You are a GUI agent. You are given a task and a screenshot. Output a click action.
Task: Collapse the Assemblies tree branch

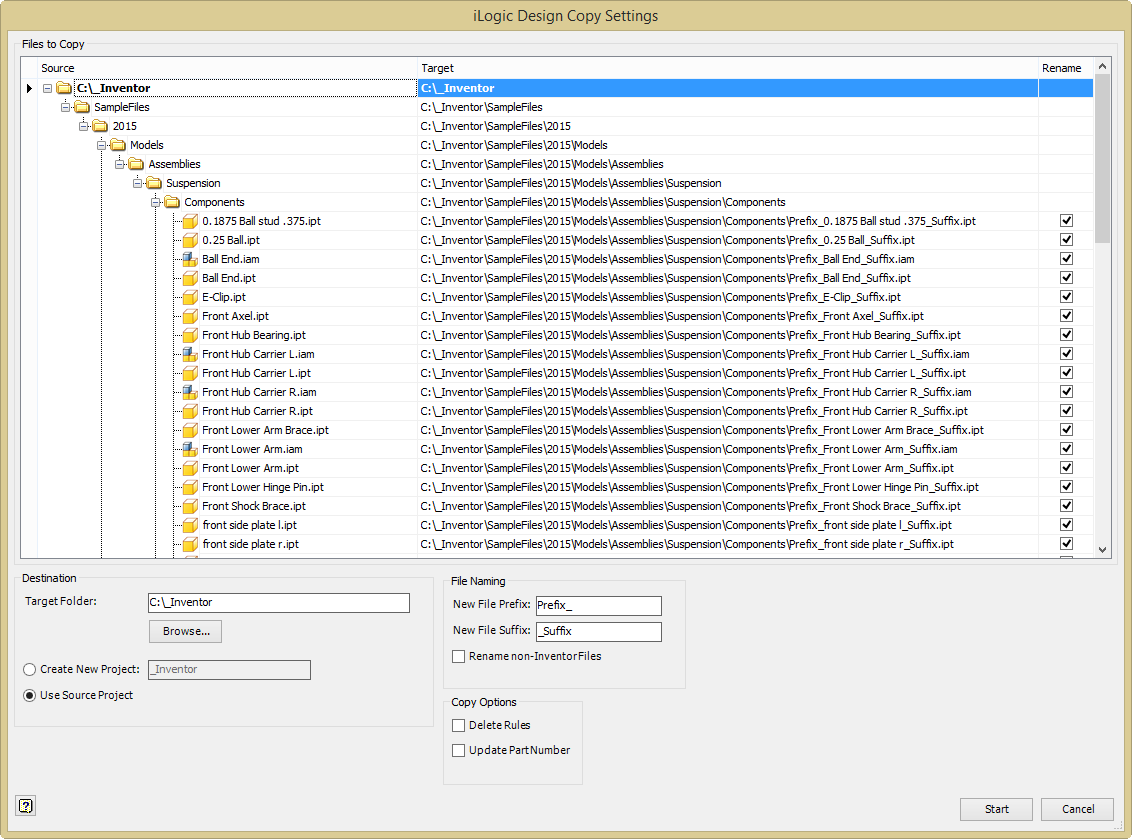pyautogui.click(x=120, y=163)
